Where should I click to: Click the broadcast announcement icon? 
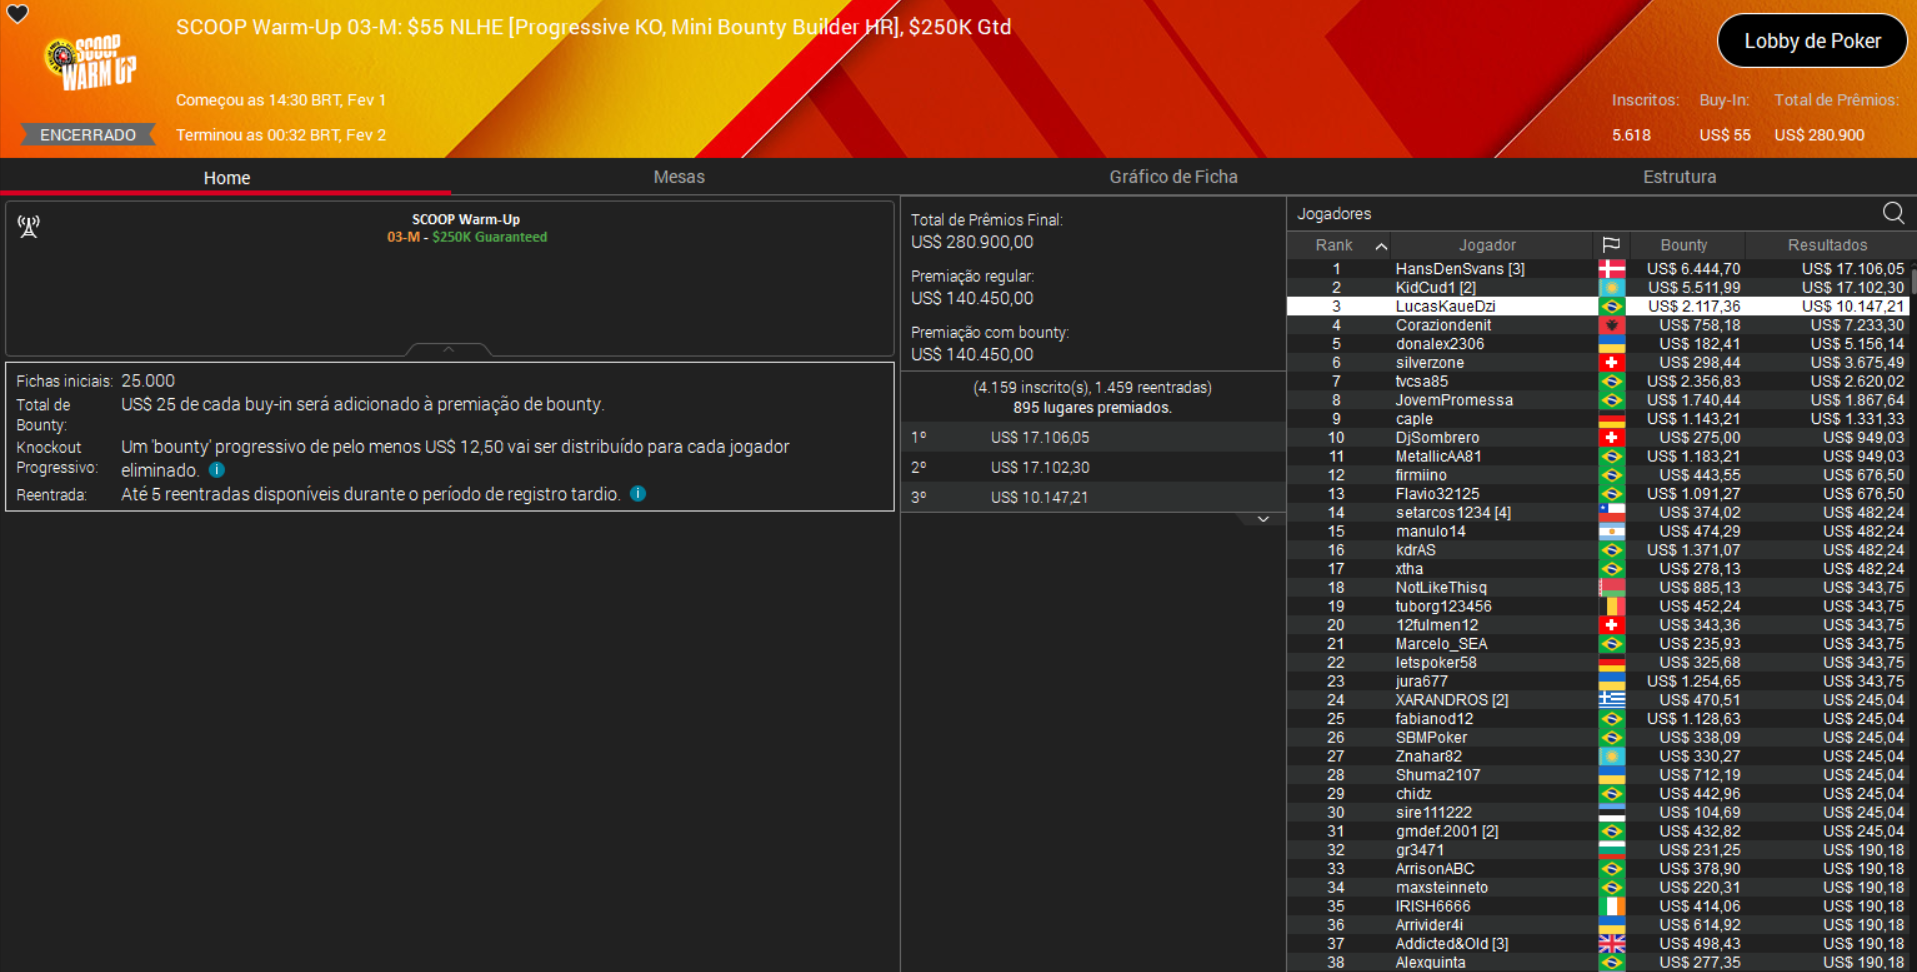coord(29,226)
